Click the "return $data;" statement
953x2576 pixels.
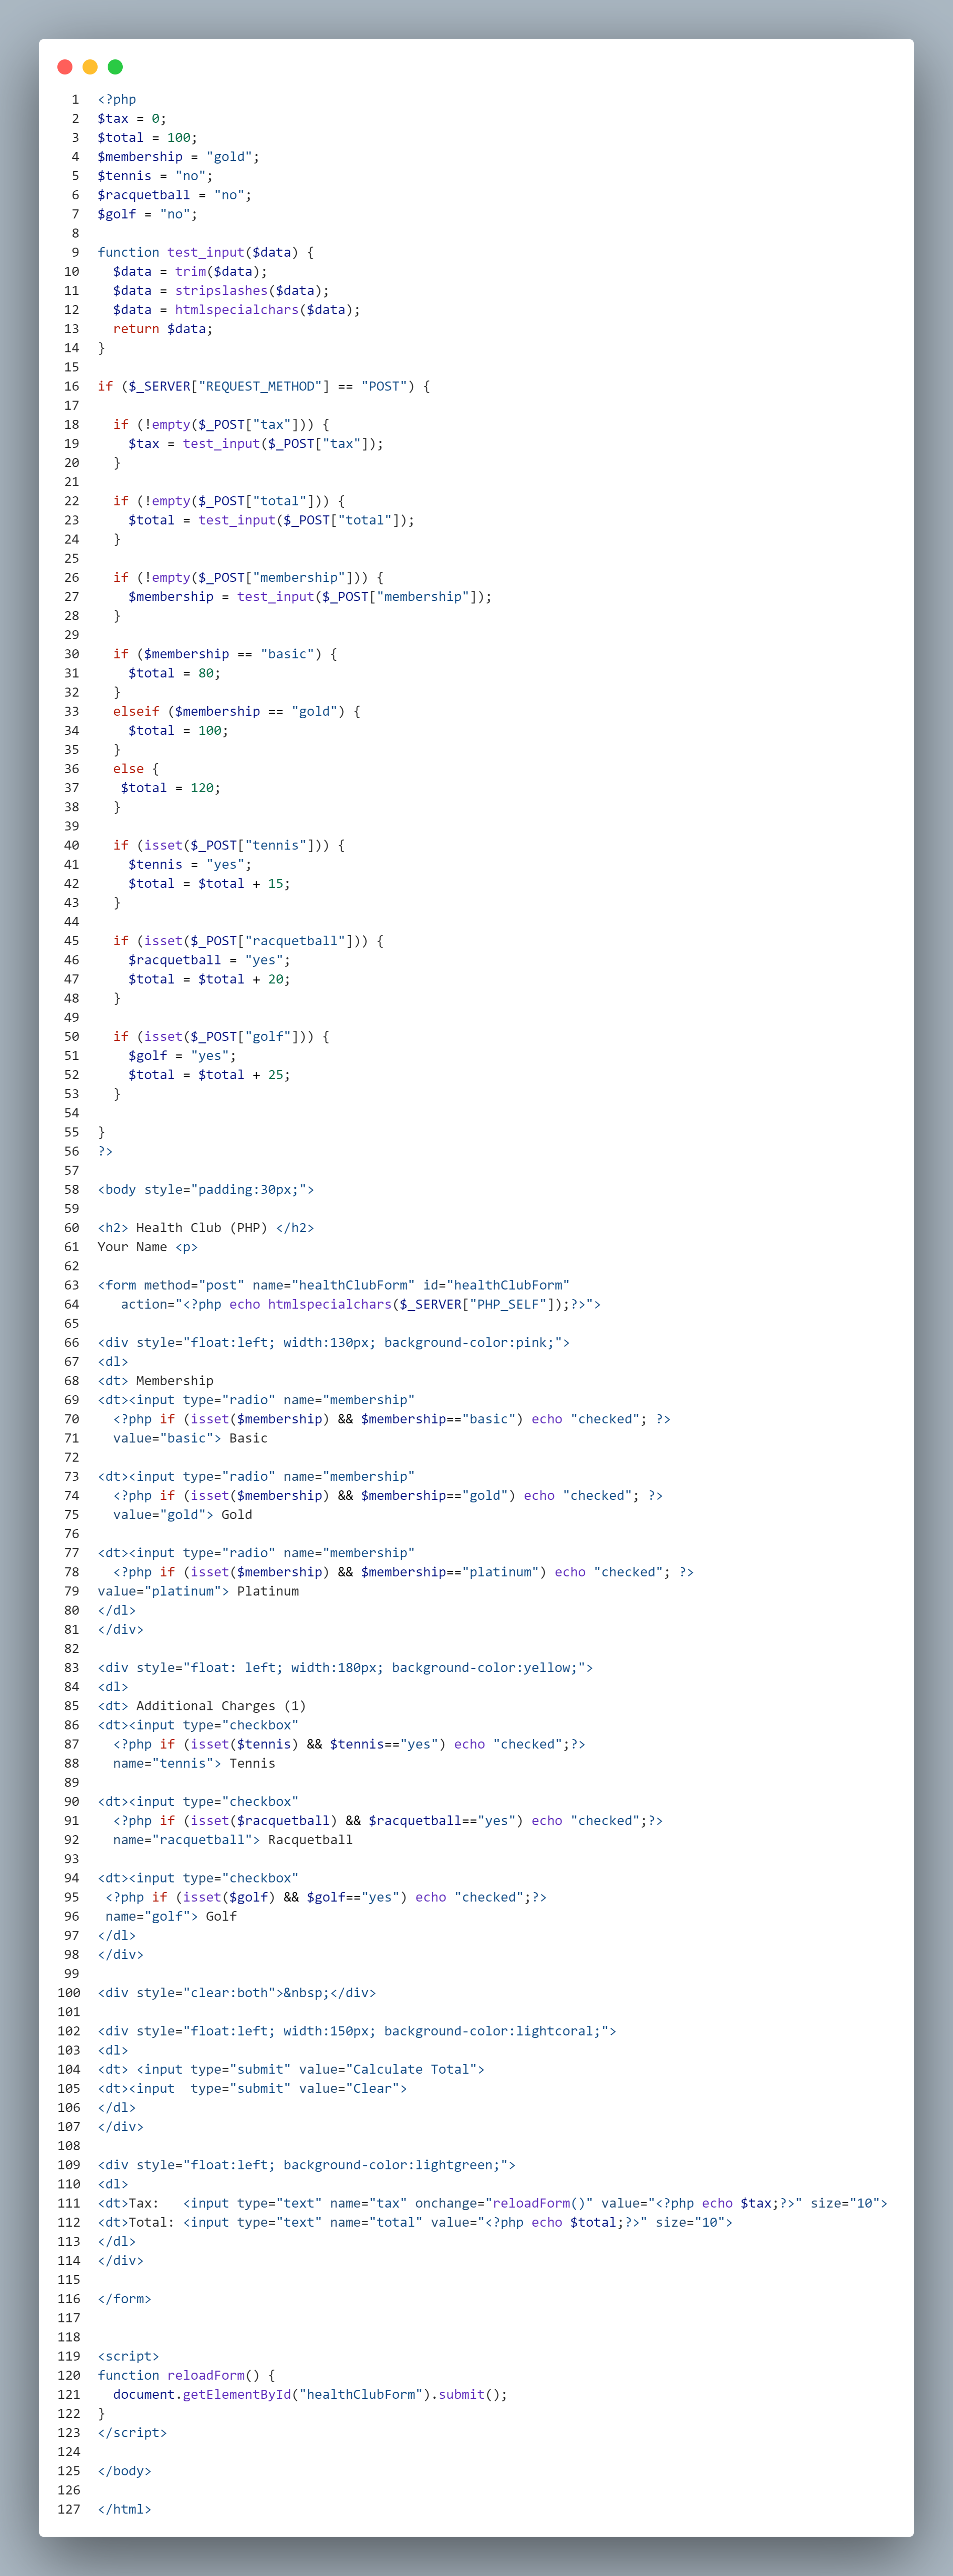click(x=163, y=328)
